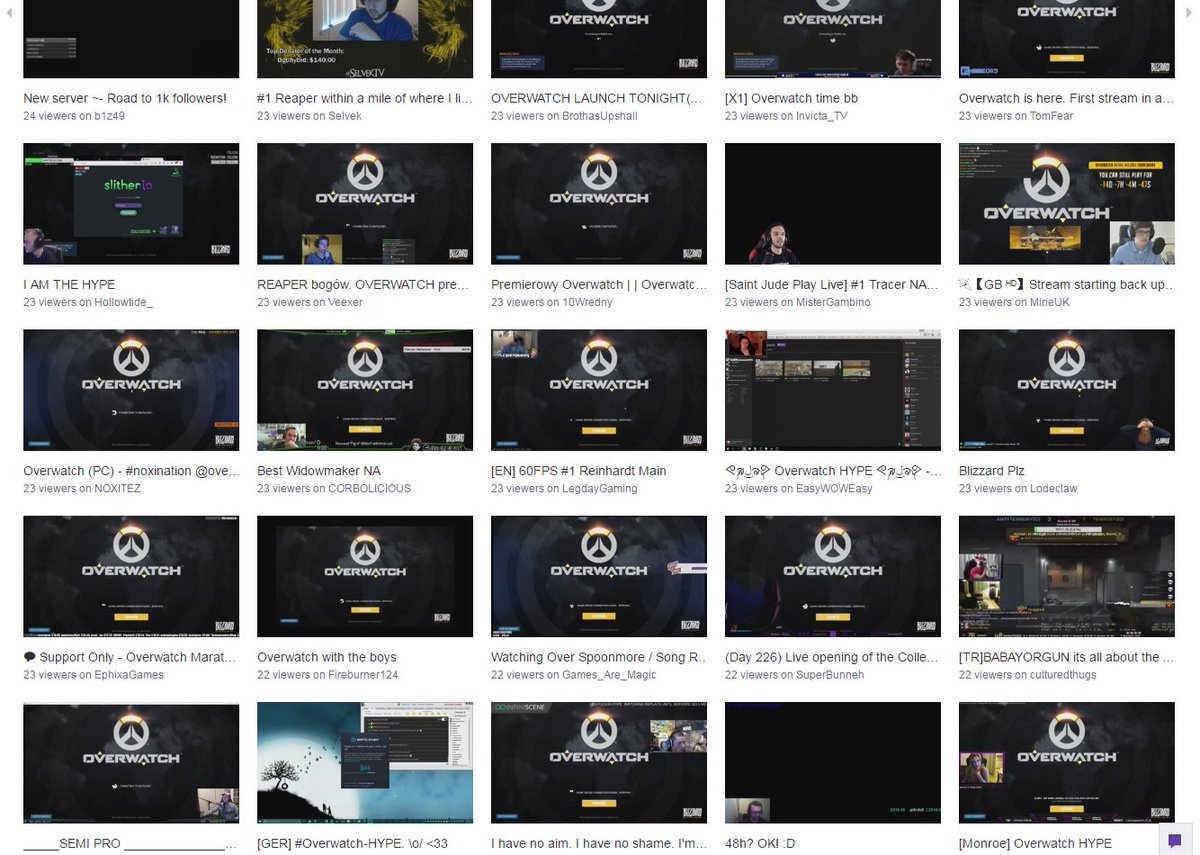Screen dimensions: 1200x855
Task: Open the 'I AM THE HYPE' stream thumbnail
Action: (131, 204)
